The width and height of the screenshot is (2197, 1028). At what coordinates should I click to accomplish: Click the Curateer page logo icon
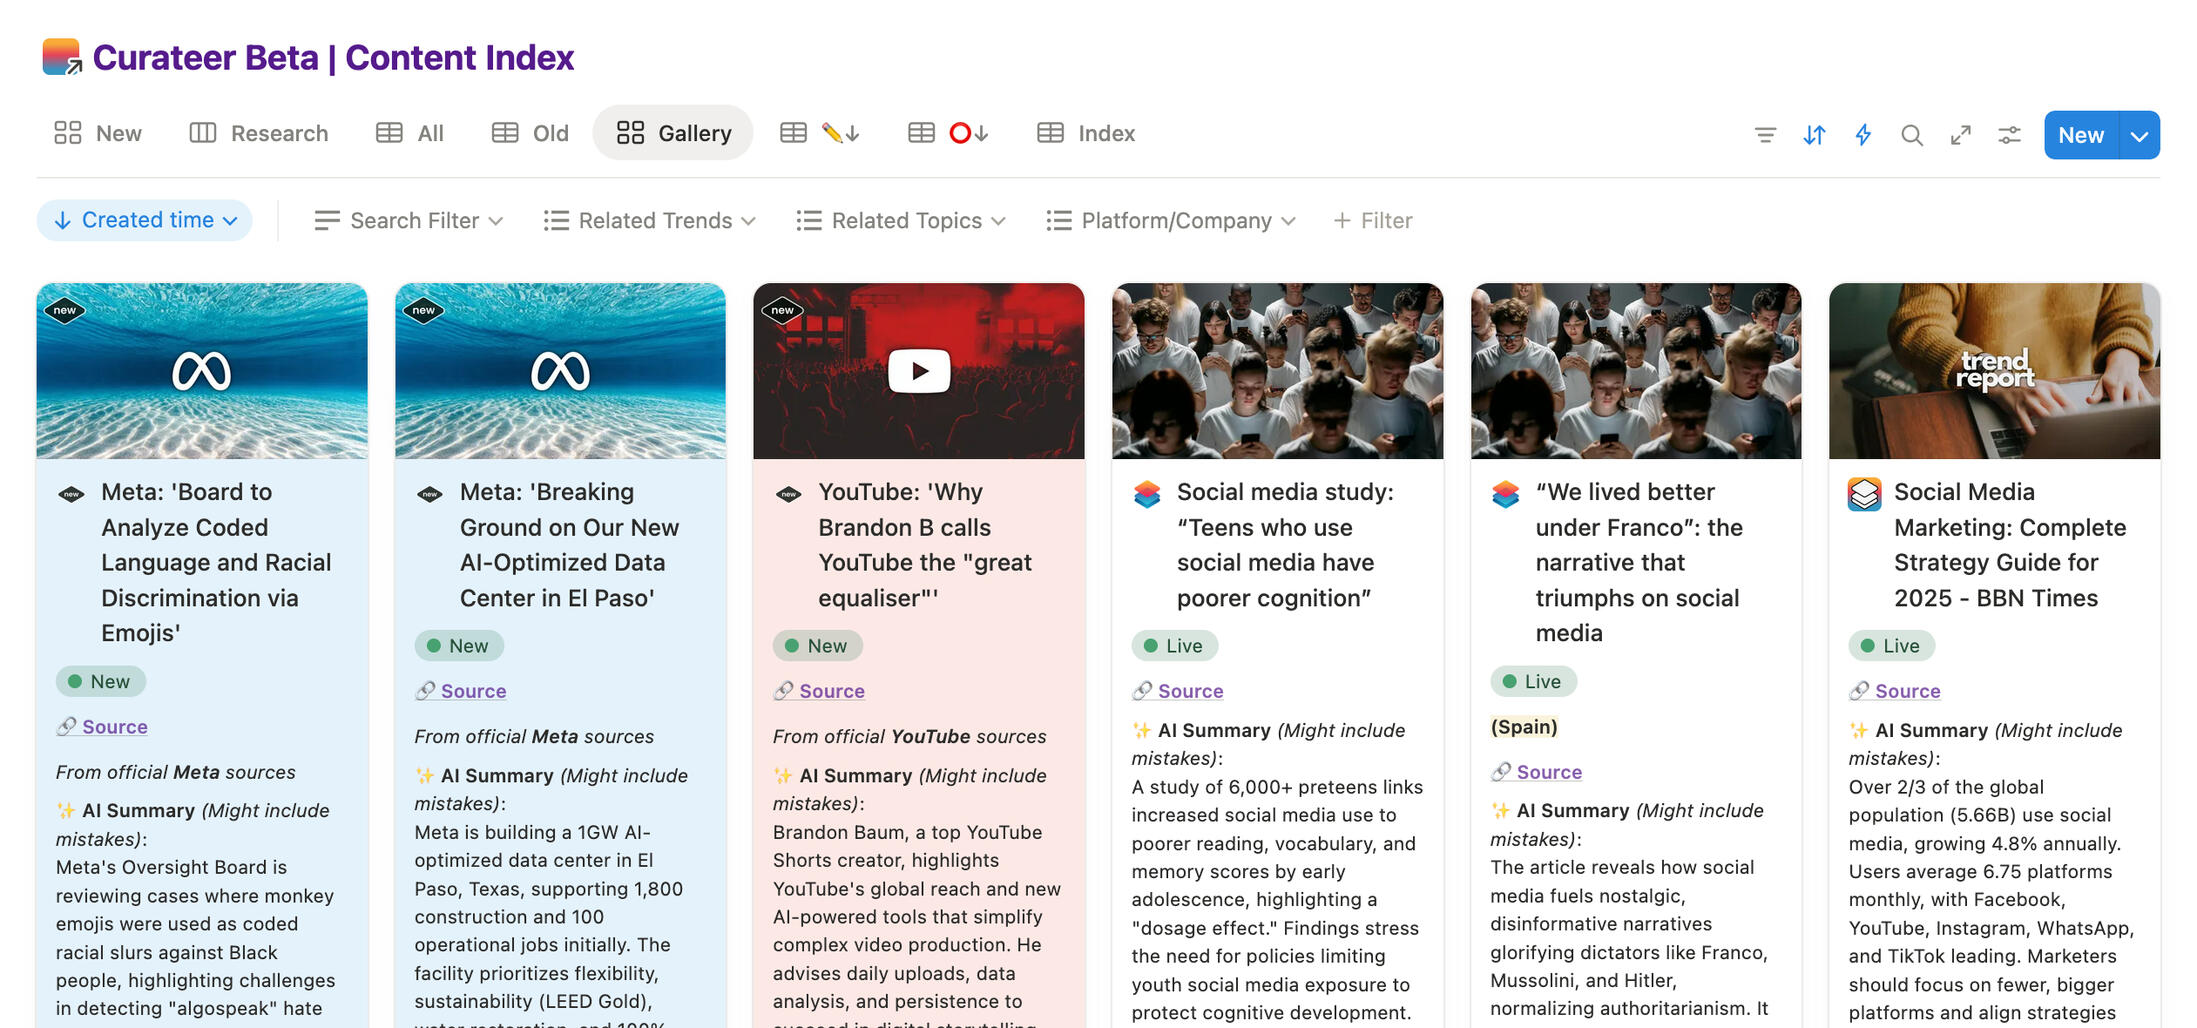61,57
